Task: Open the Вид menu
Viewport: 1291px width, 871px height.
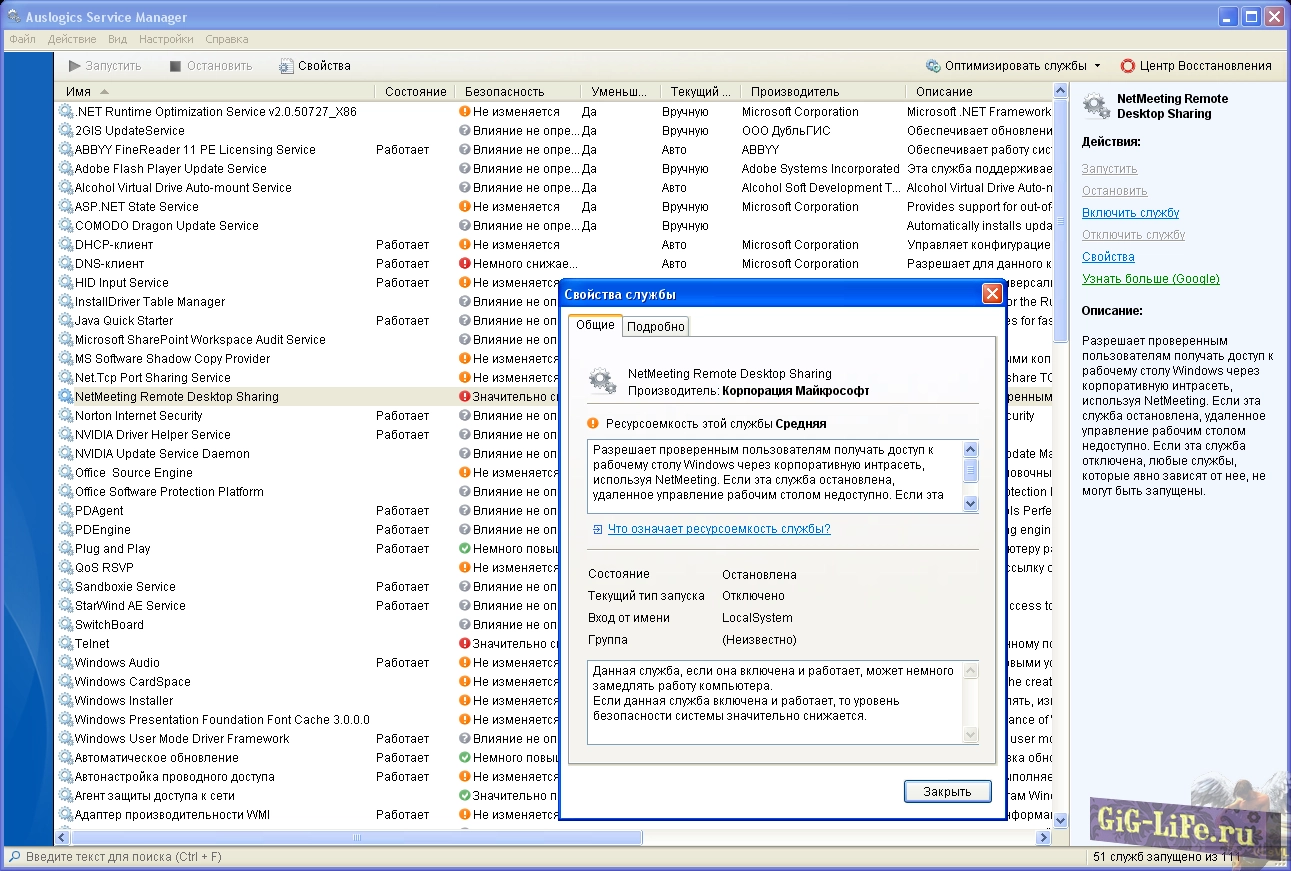Action: point(117,39)
